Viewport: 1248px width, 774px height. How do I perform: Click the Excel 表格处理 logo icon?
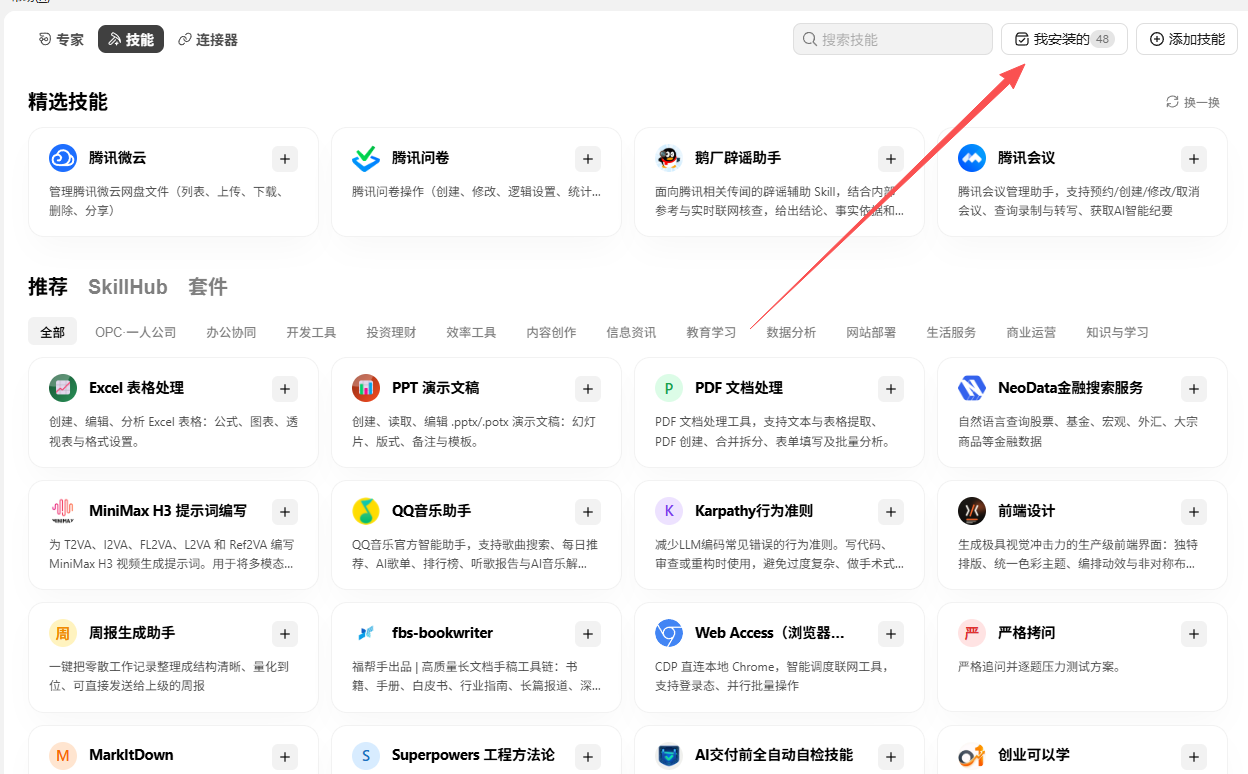(63, 388)
